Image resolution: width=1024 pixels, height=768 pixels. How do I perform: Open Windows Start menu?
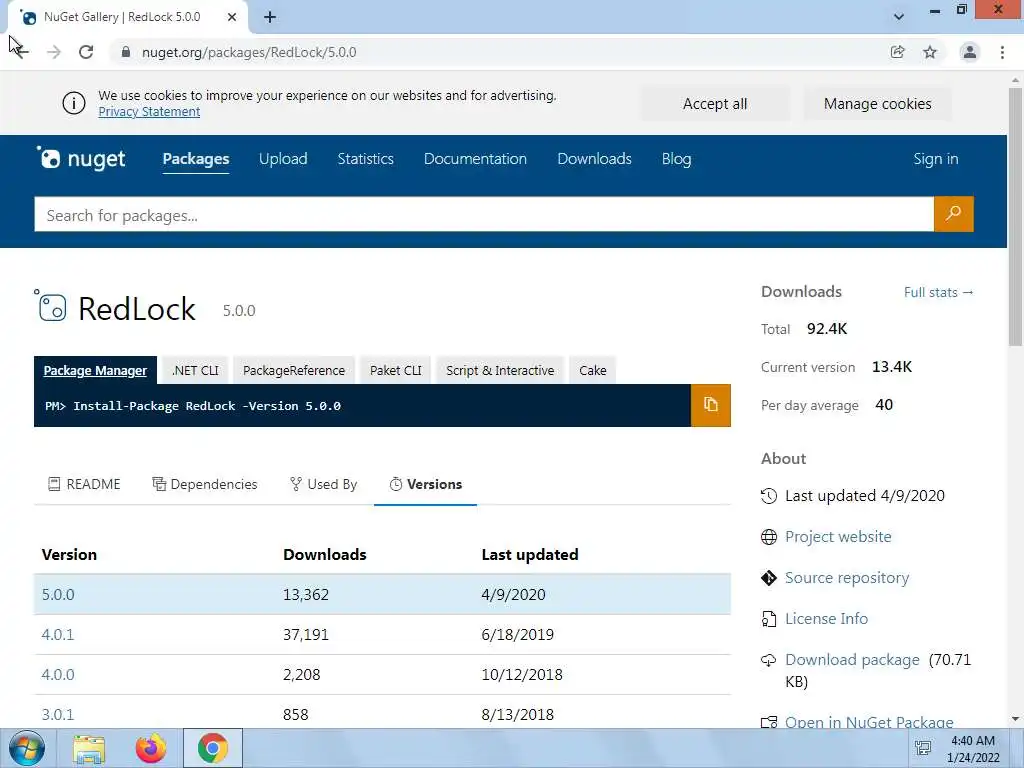pyautogui.click(x=27, y=748)
